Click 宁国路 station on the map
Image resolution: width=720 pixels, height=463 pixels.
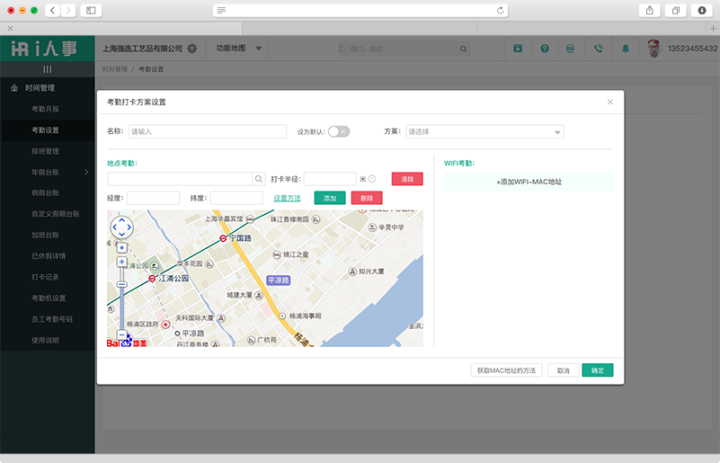pyautogui.click(x=236, y=238)
